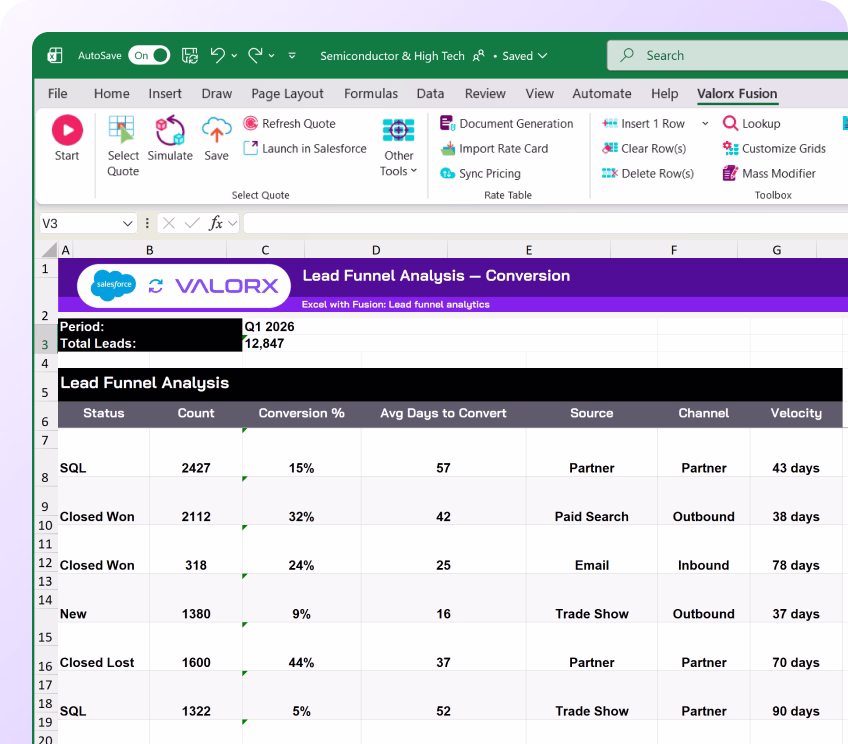
Task: Click the insert function fx icon
Action: coord(216,223)
